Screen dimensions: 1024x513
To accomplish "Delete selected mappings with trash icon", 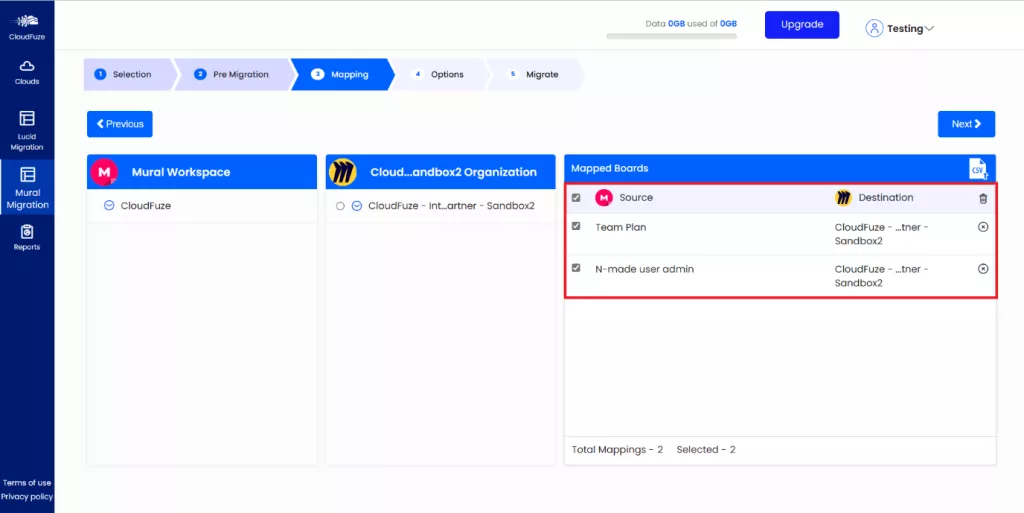I will [x=983, y=198].
